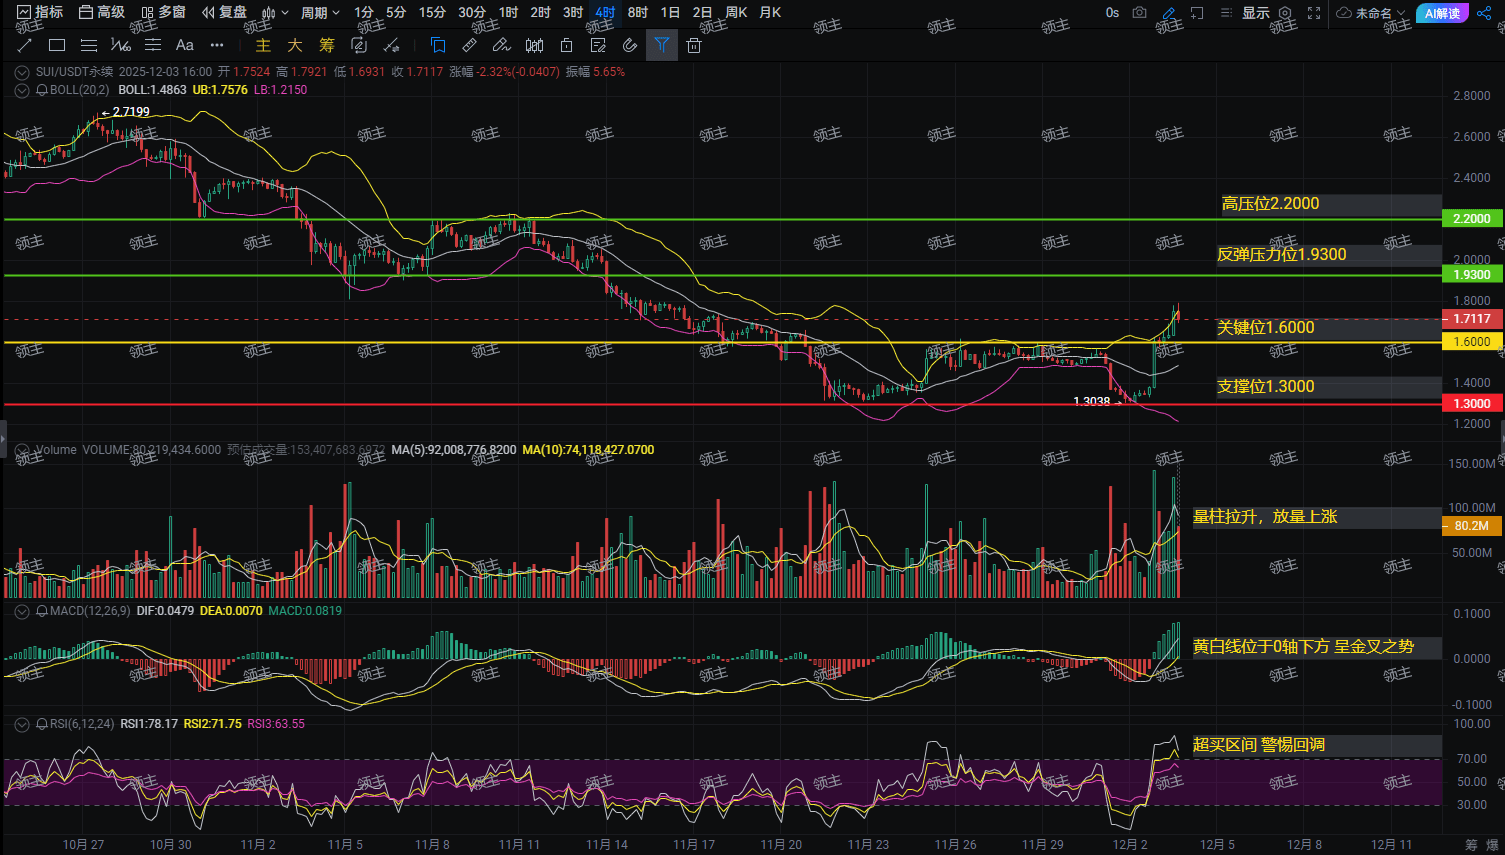This screenshot has height=855, width=1505.
Task: Enter fullscreen mode using expand icon
Action: (1314, 13)
